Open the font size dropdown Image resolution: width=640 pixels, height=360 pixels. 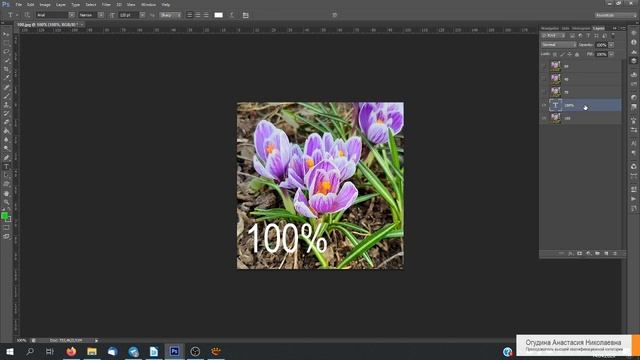[x=142, y=15]
